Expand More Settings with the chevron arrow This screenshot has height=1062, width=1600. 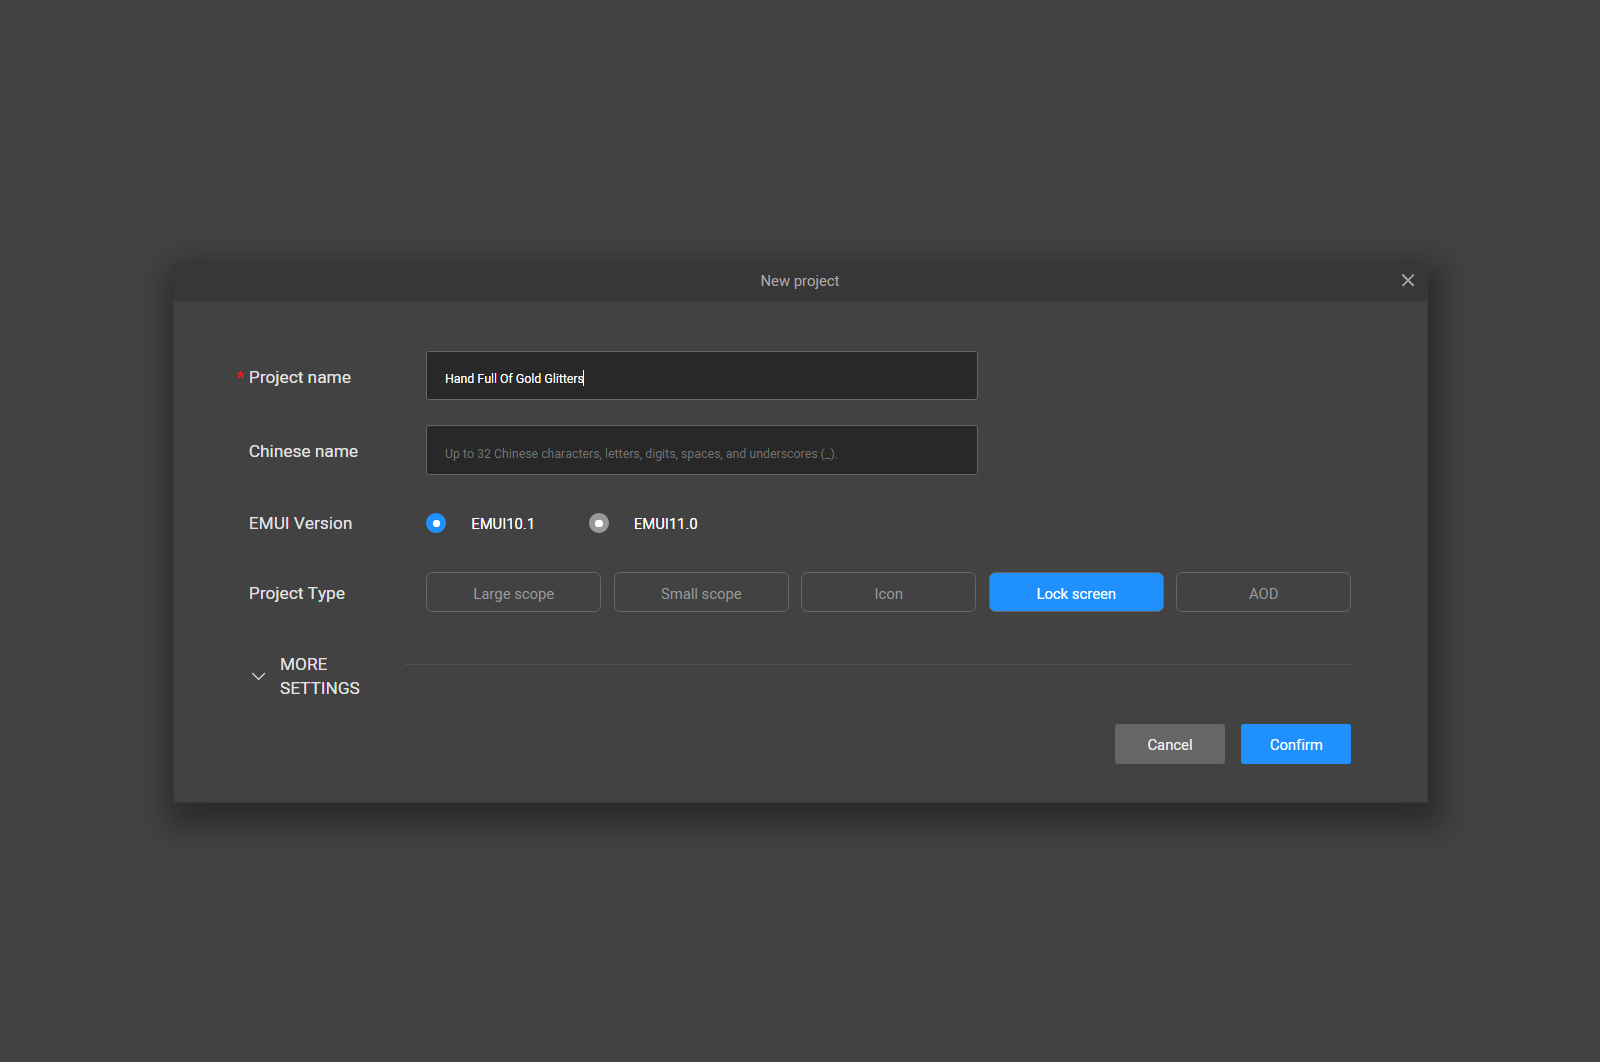click(x=258, y=677)
